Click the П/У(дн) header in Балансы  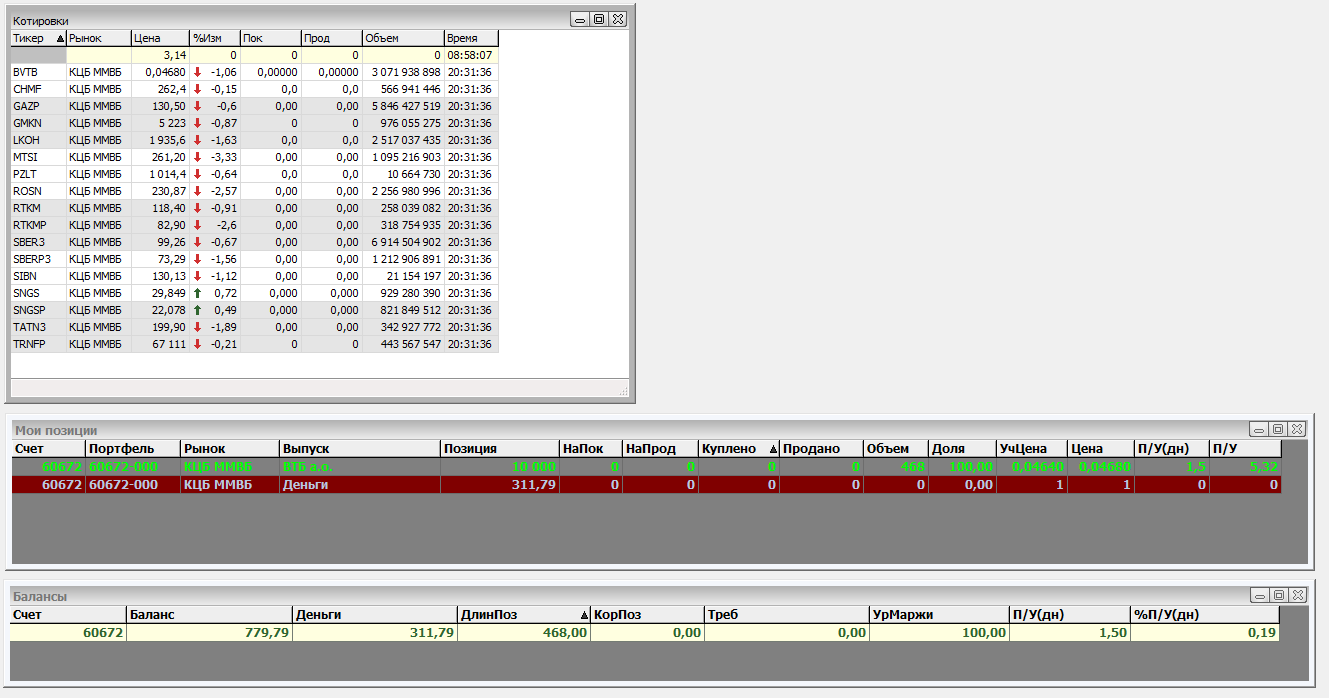tap(1069, 614)
